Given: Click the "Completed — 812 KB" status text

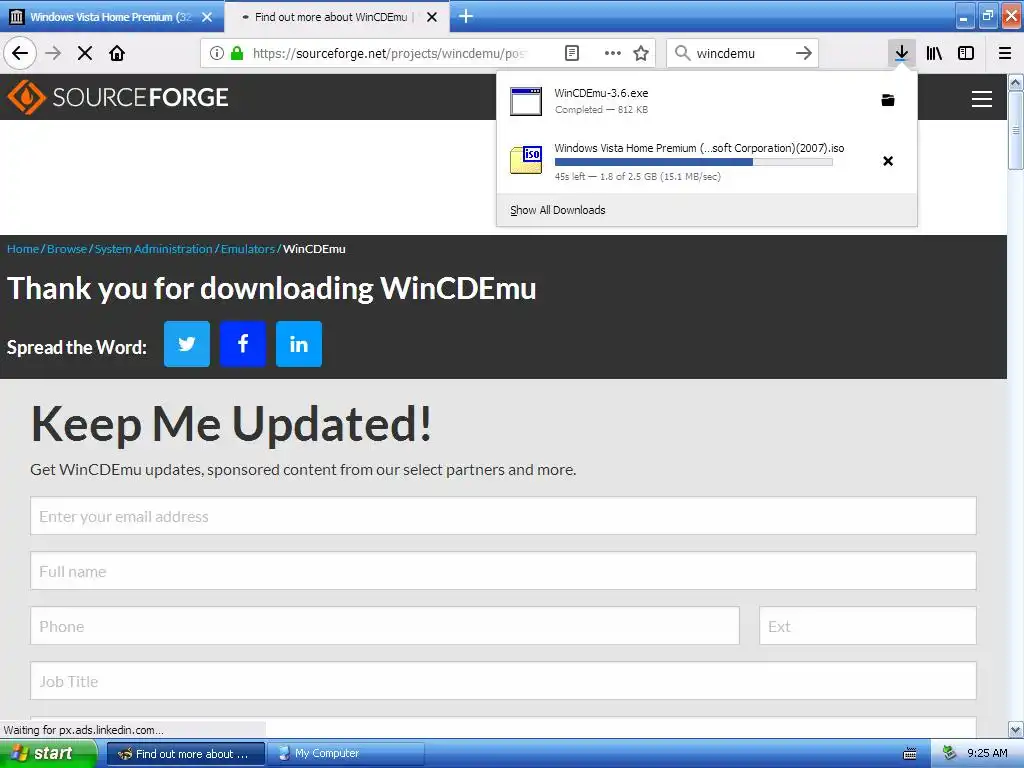Looking at the screenshot, I should pyautogui.click(x=601, y=110).
